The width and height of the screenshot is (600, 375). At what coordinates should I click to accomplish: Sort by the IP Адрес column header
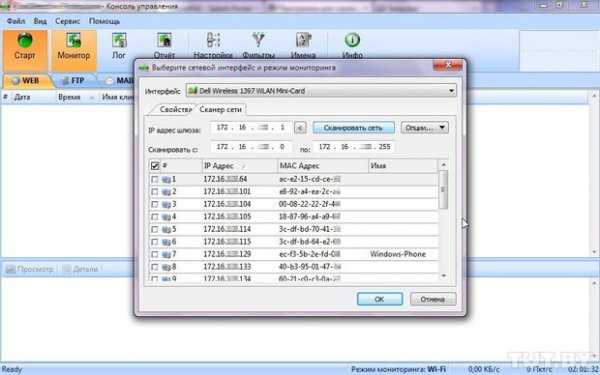[239, 166]
